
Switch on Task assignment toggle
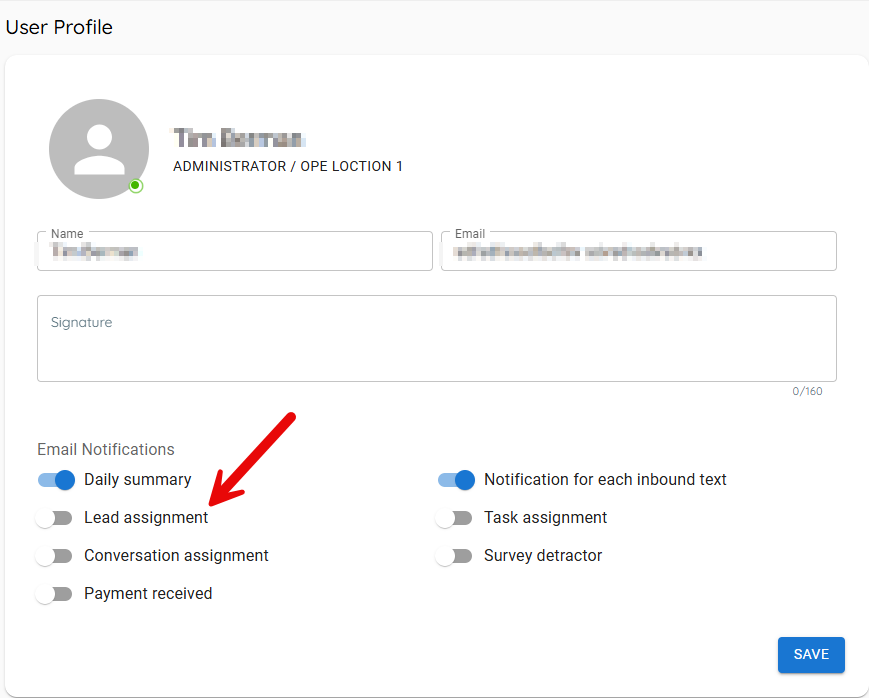pyautogui.click(x=454, y=518)
